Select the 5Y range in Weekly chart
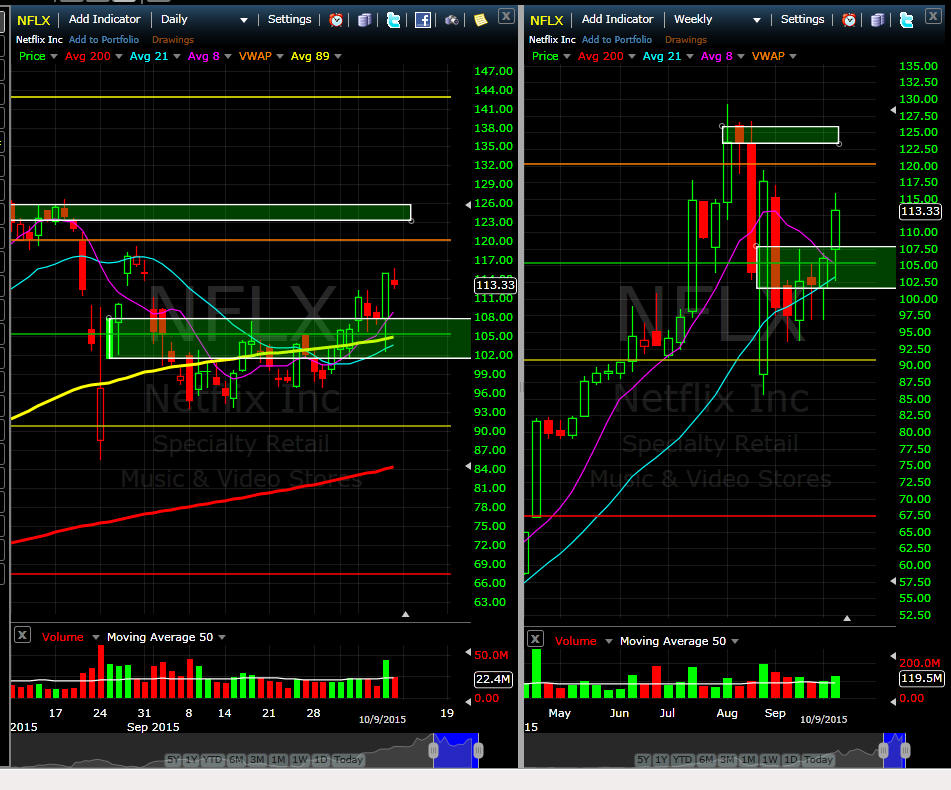 (644, 759)
